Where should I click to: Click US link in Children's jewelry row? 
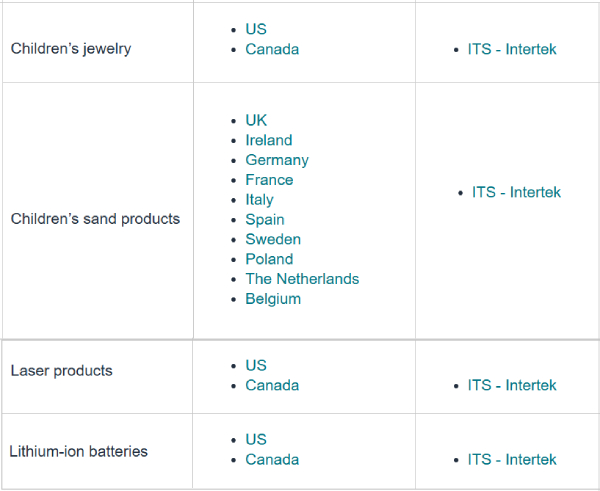point(256,29)
